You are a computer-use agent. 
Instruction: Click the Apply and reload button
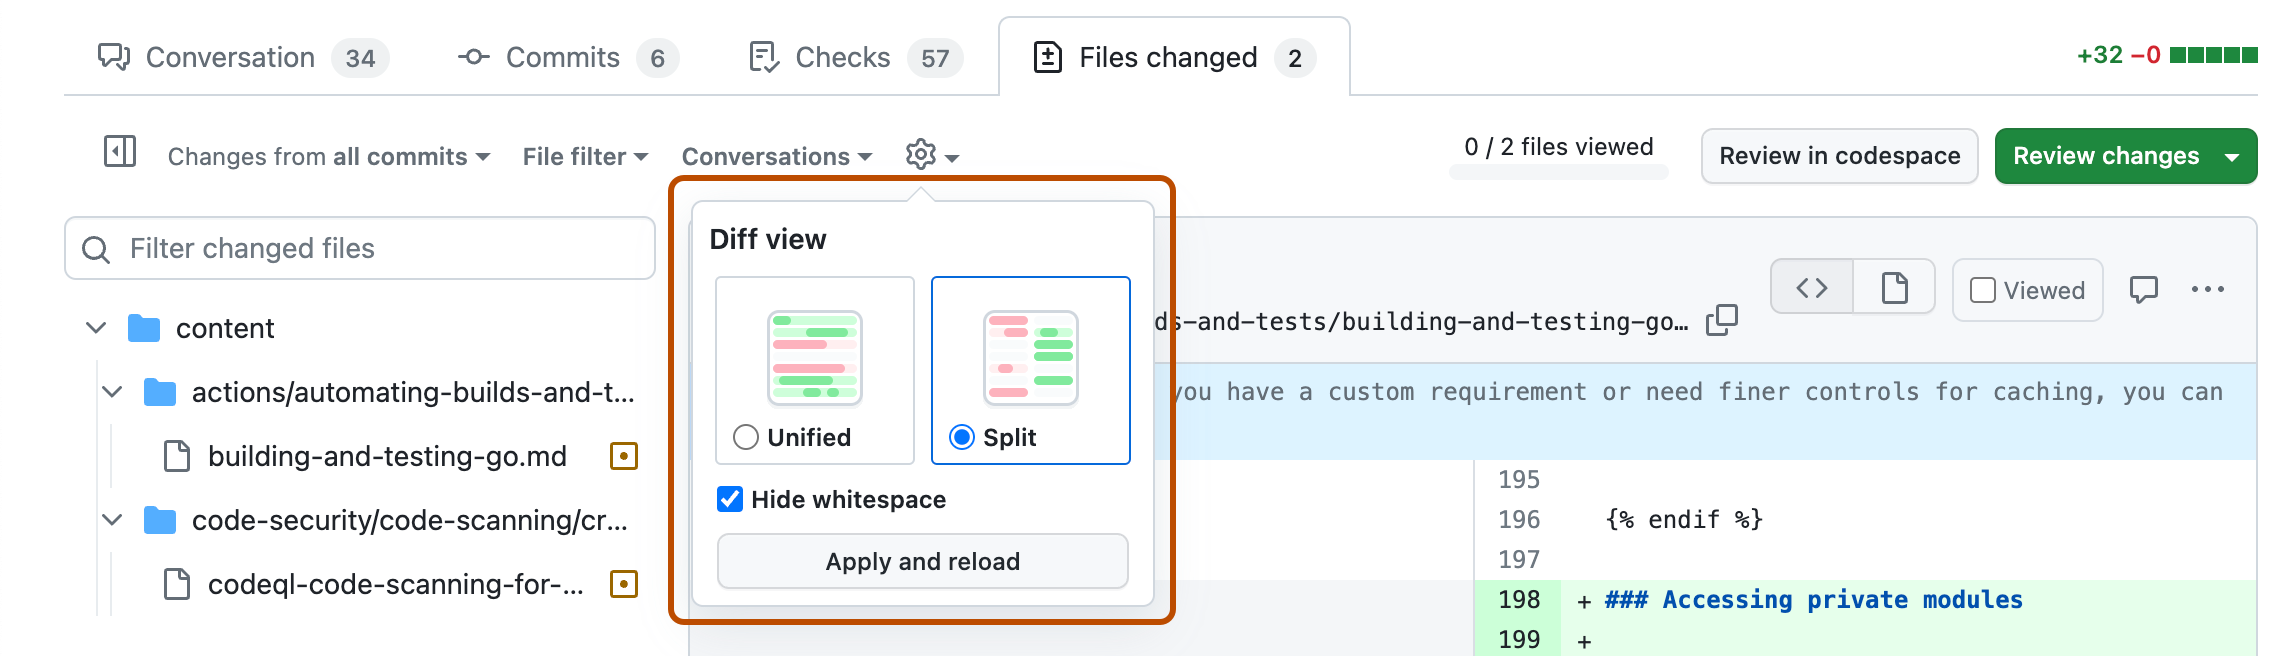coord(922,561)
